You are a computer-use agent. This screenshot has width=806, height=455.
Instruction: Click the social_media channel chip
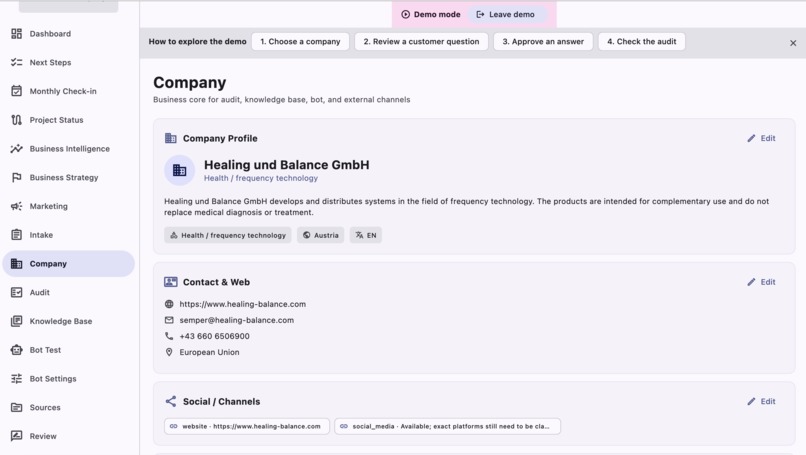447,426
